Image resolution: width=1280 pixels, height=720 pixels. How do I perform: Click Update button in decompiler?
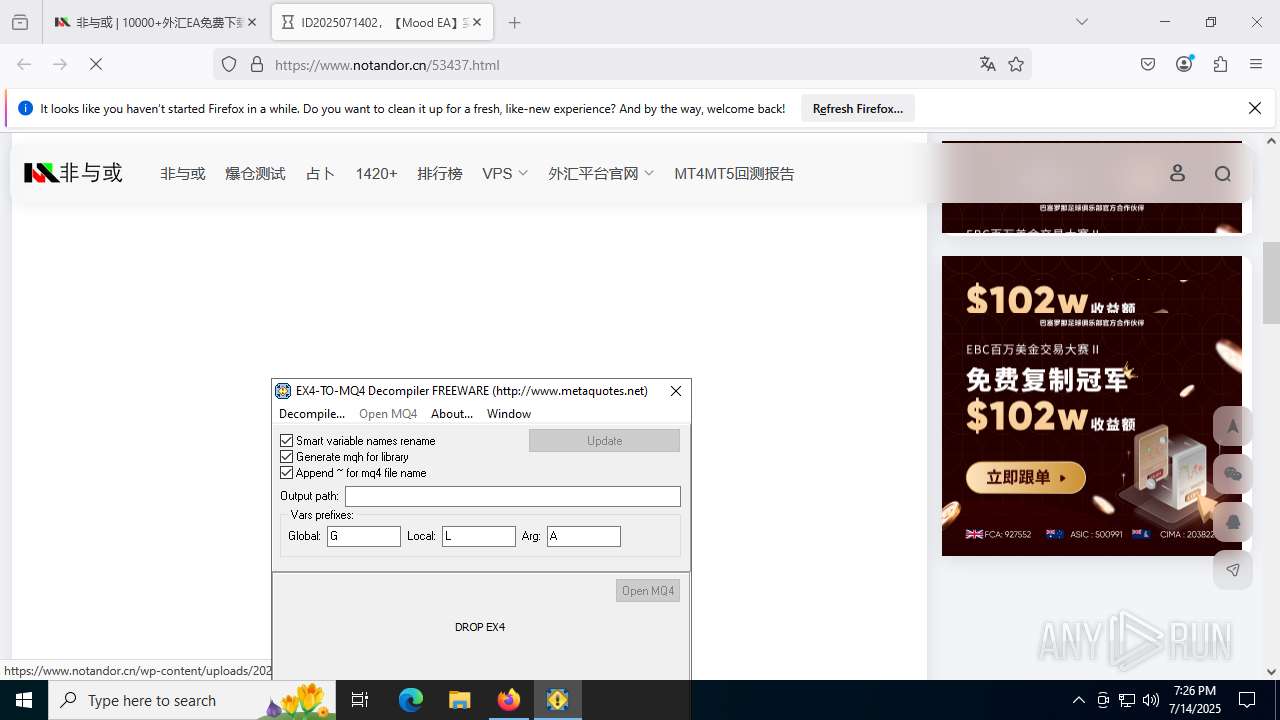pos(604,441)
